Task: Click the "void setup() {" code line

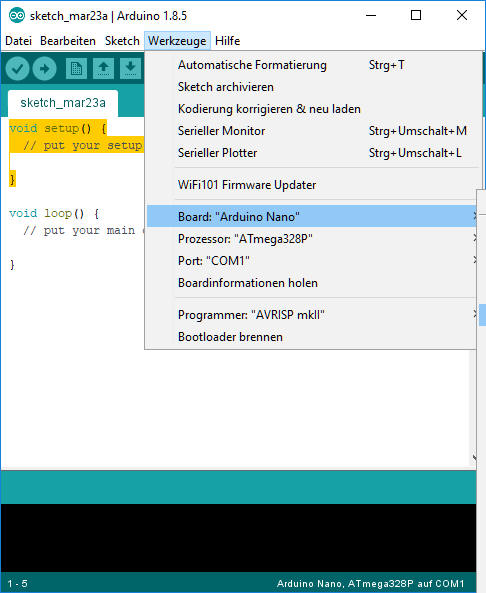Action: (x=58, y=128)
